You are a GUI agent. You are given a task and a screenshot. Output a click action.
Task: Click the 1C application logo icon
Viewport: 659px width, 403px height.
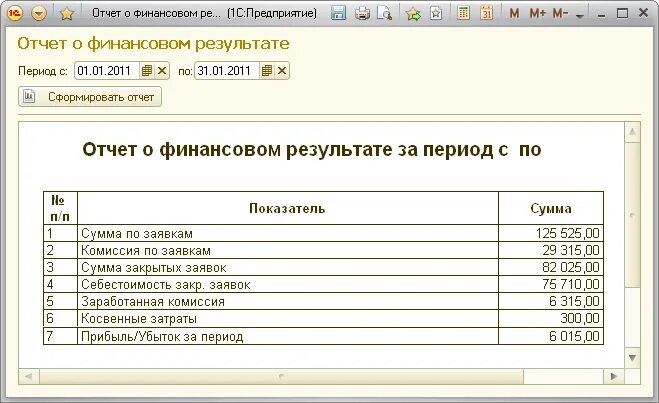point(15,13)
